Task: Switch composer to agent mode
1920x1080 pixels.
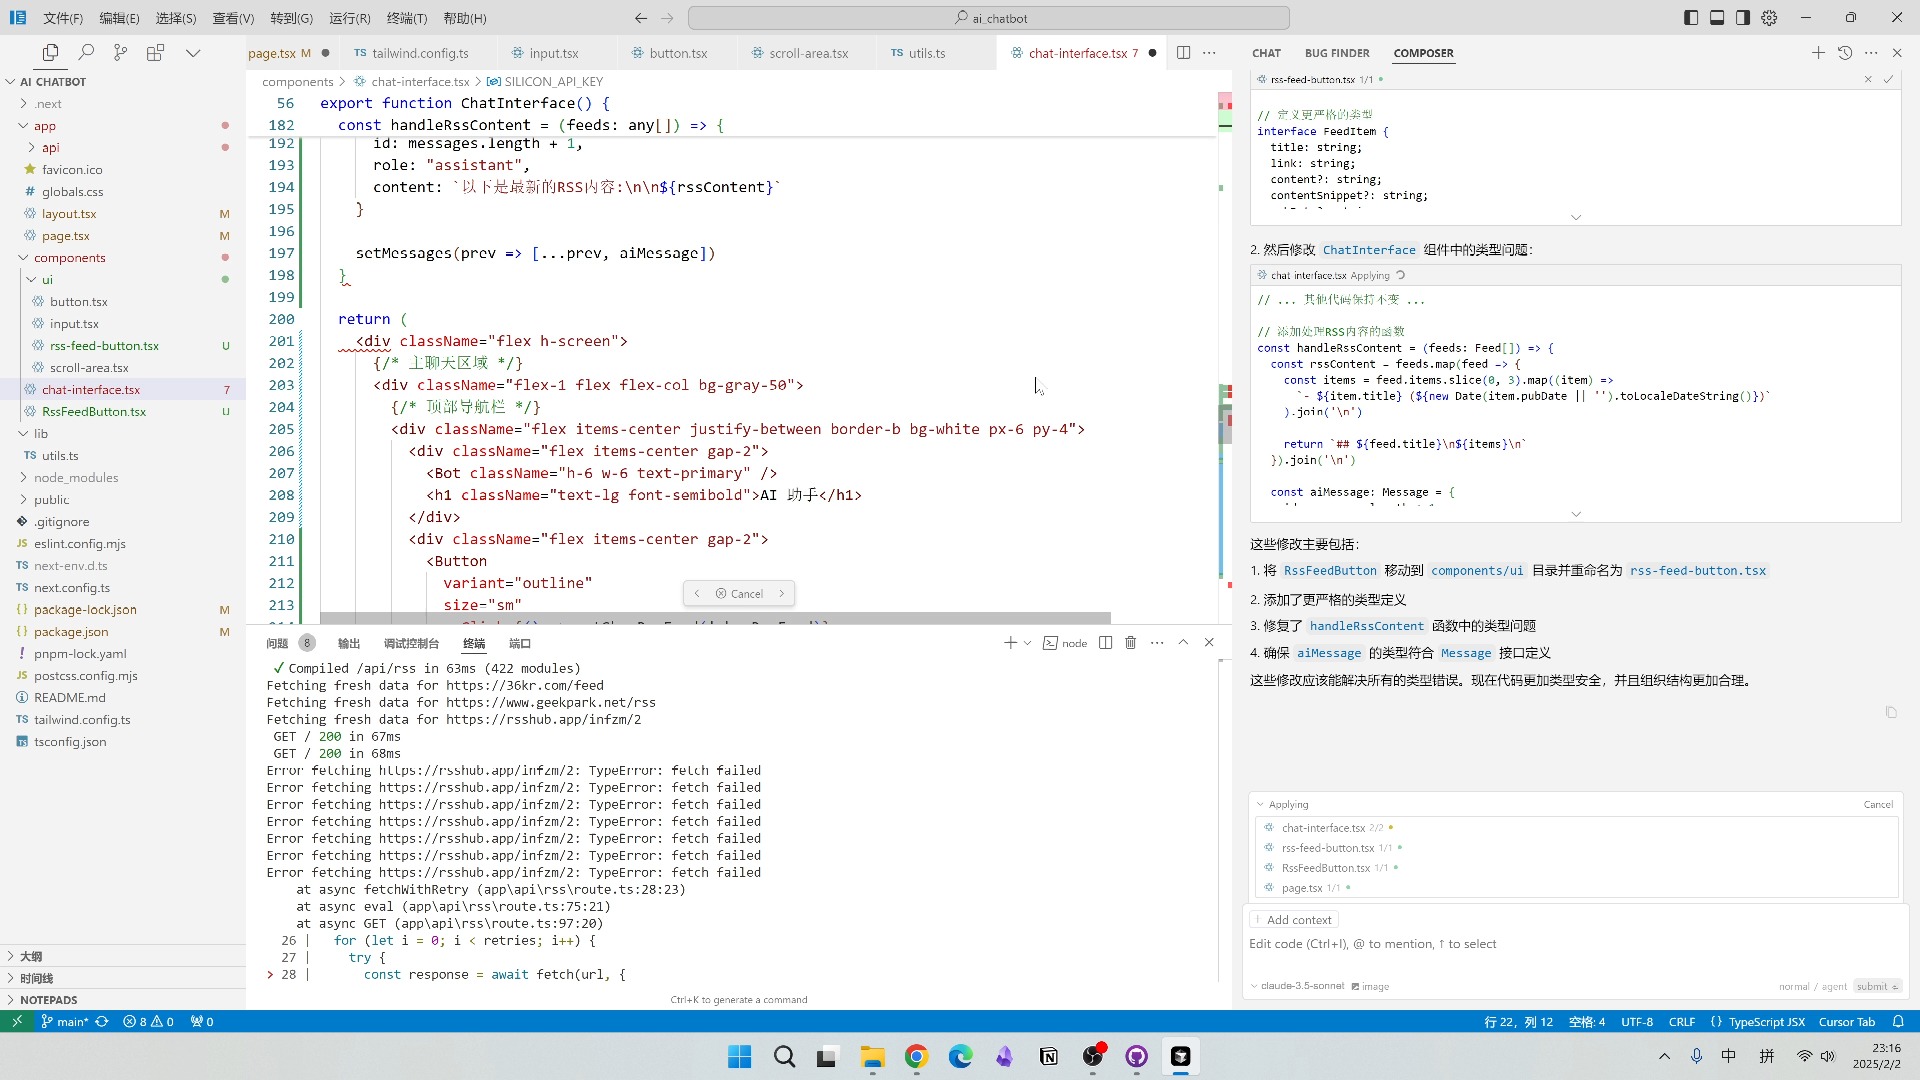Action: pyautogui.click(x=1834, y=987)
